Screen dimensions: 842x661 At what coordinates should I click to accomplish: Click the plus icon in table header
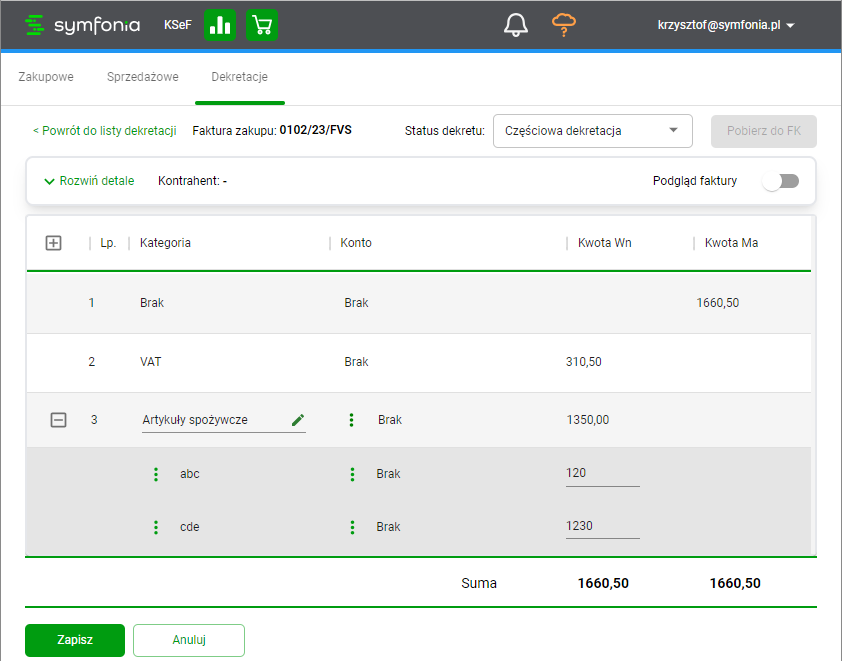point(53,243)
